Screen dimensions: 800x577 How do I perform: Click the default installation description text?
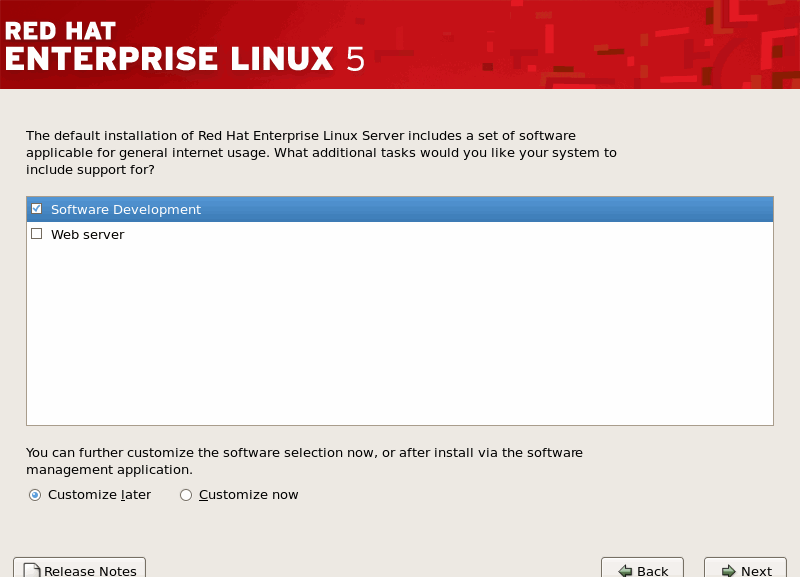[x=320, y=152]
